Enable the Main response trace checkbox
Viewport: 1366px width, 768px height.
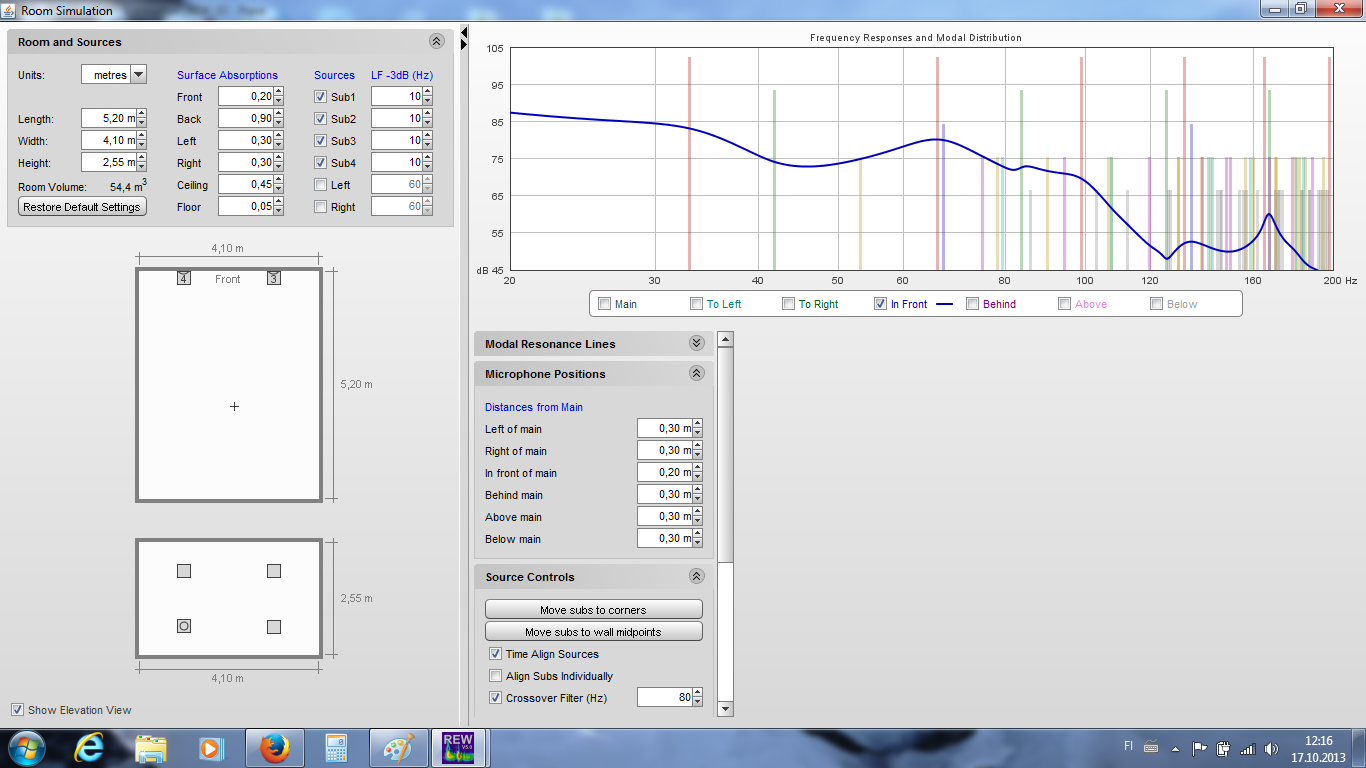[603, 304]
